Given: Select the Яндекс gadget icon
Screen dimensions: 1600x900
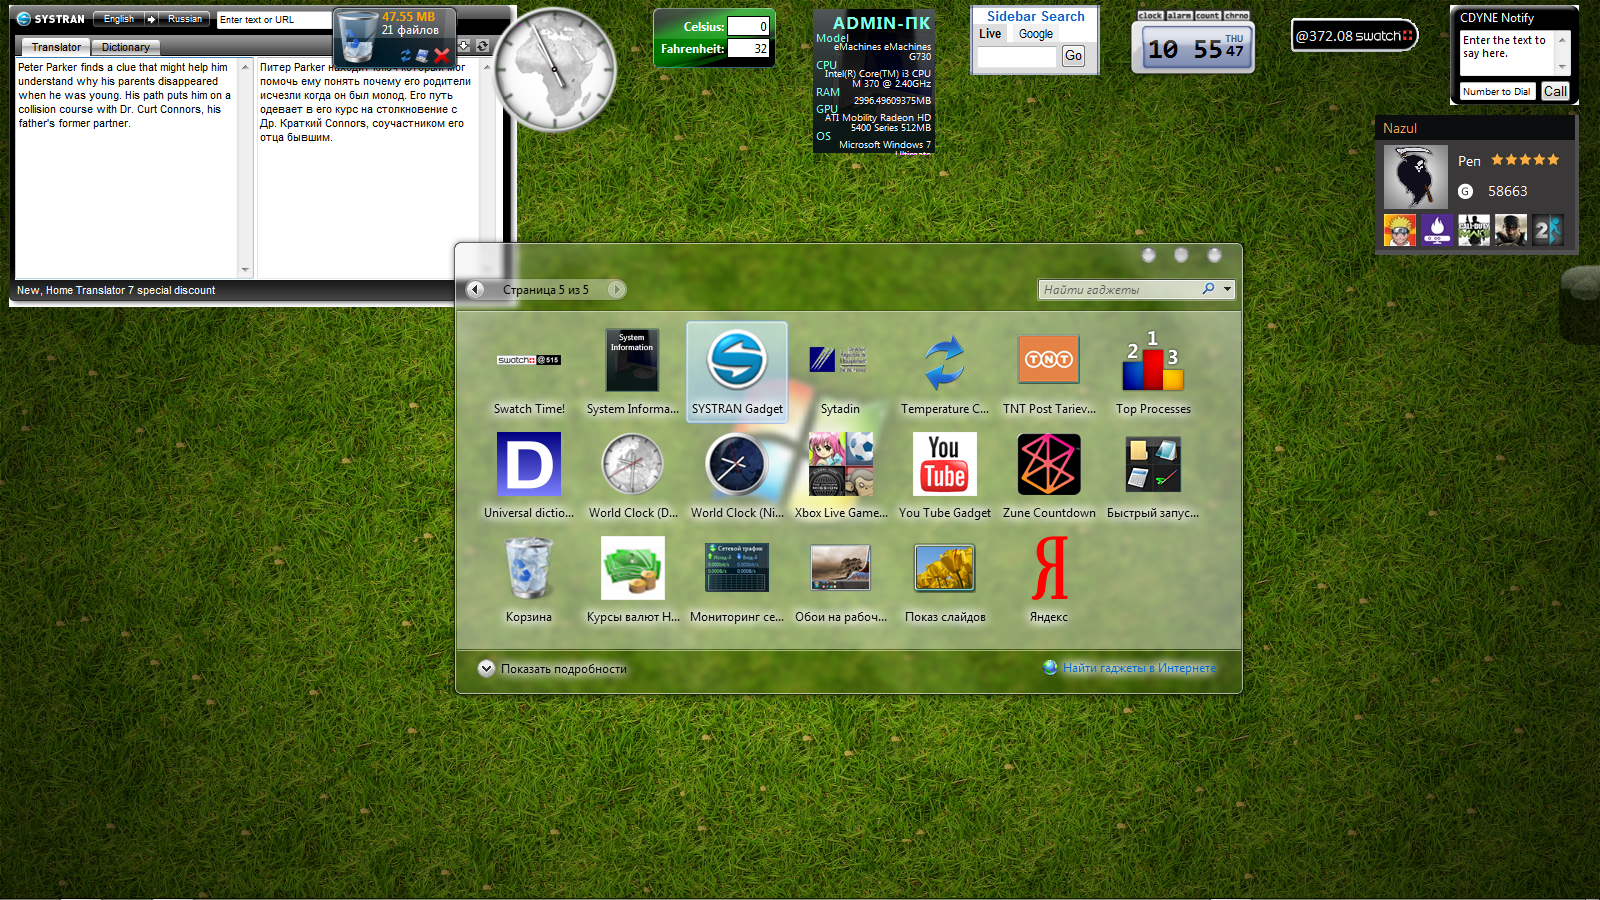Looking at the screenshot, I should click(x=1049, y=568).
